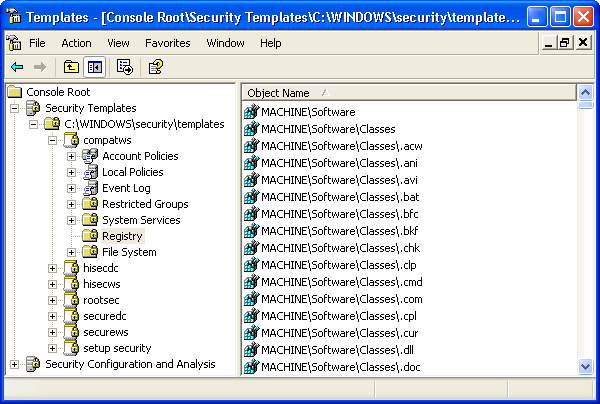
Task: Click the inner MDI restore window button
Action: coord(566,43)
